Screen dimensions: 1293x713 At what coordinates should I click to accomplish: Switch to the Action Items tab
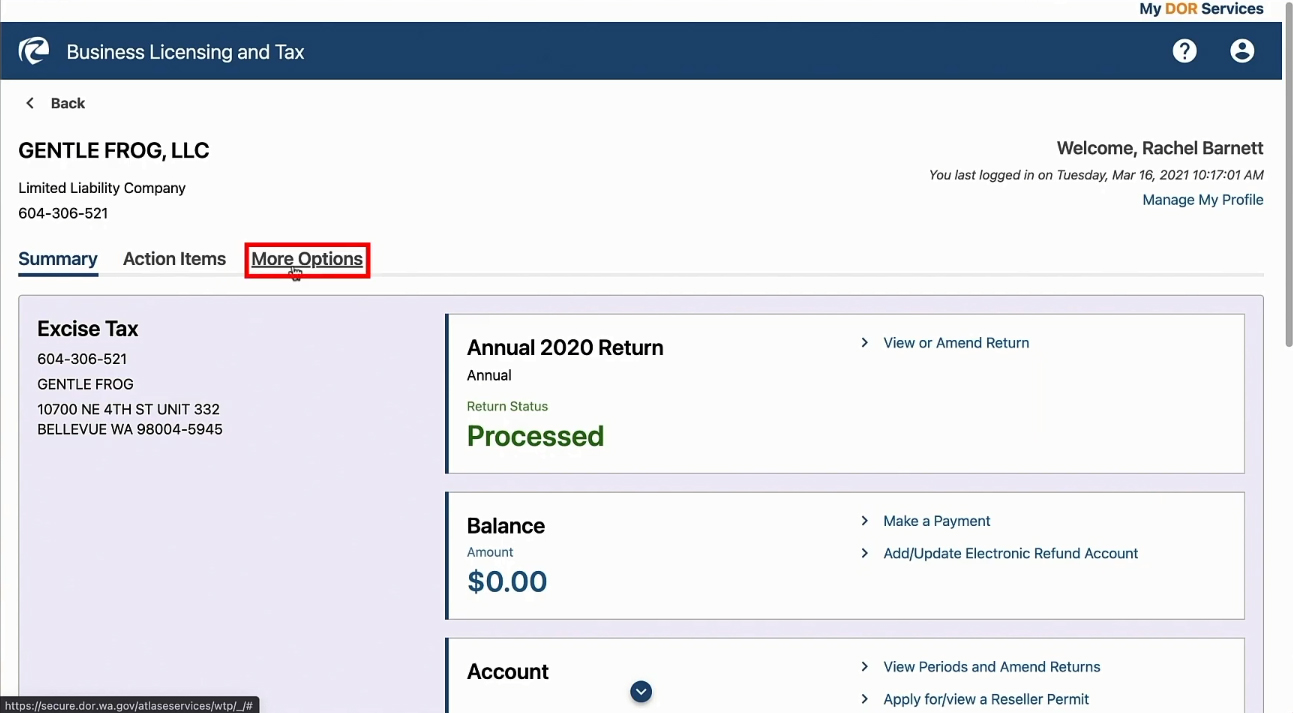(174, 259)
